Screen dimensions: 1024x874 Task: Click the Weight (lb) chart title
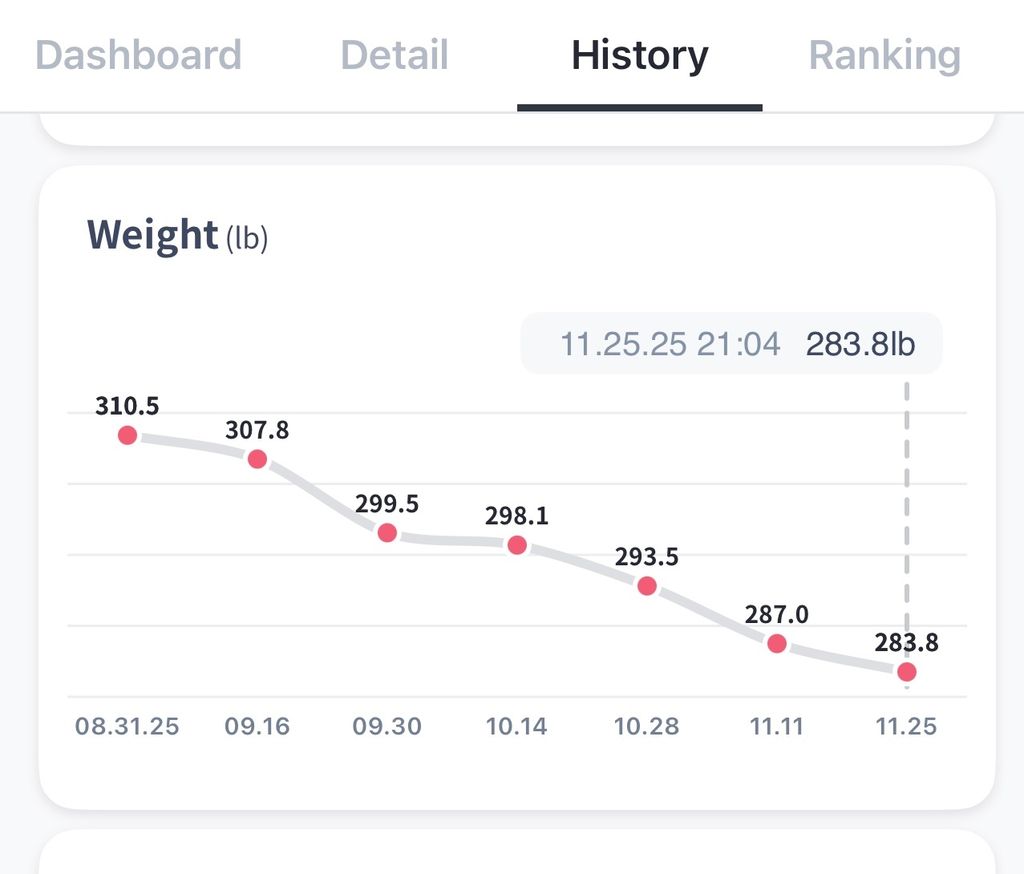click(x=177, y=235)
